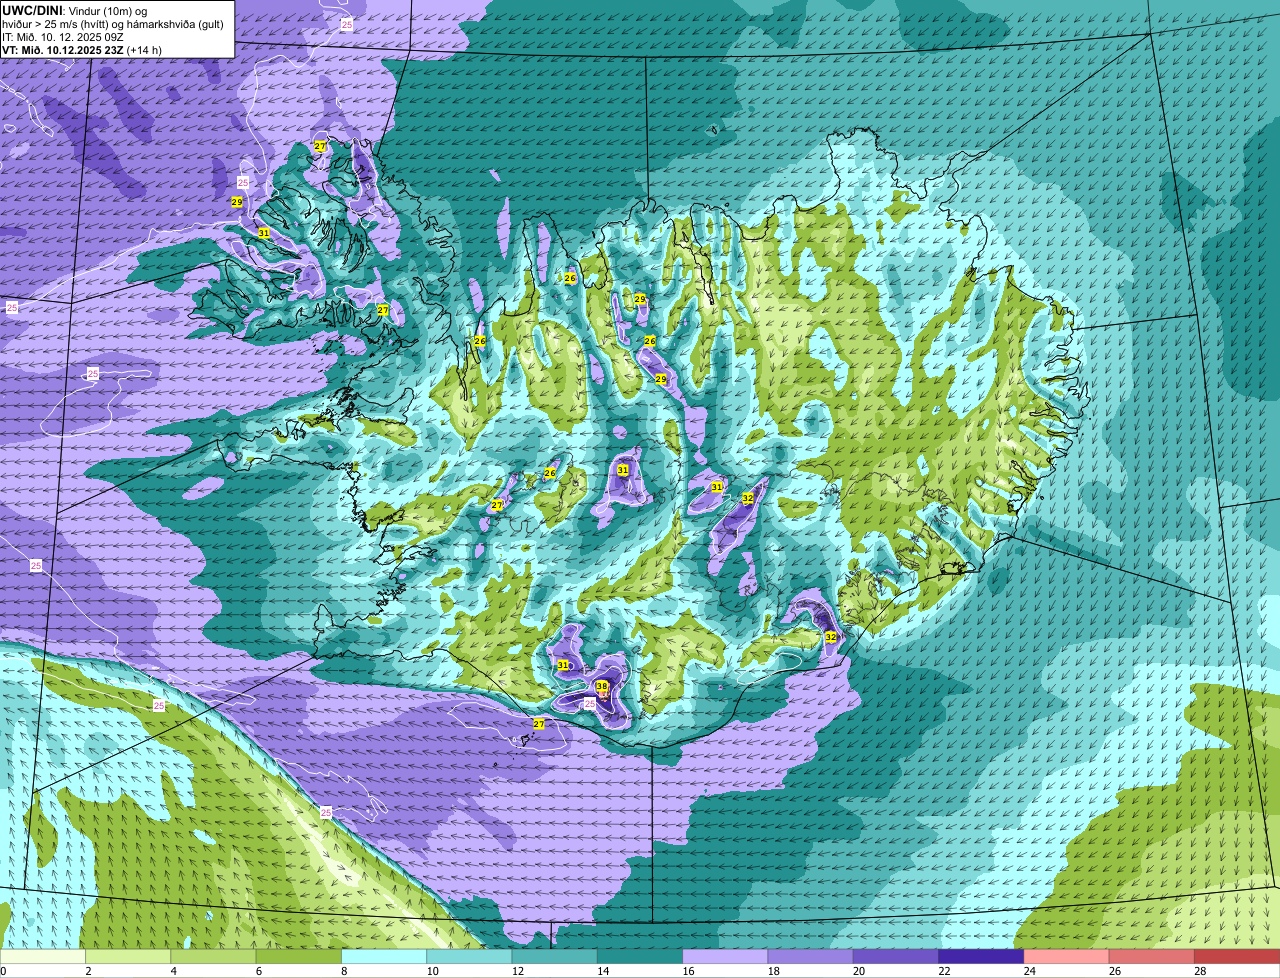Screen dimensions: 1280x978
Task: Click the legend scale value 10
Action: point(431,971)
